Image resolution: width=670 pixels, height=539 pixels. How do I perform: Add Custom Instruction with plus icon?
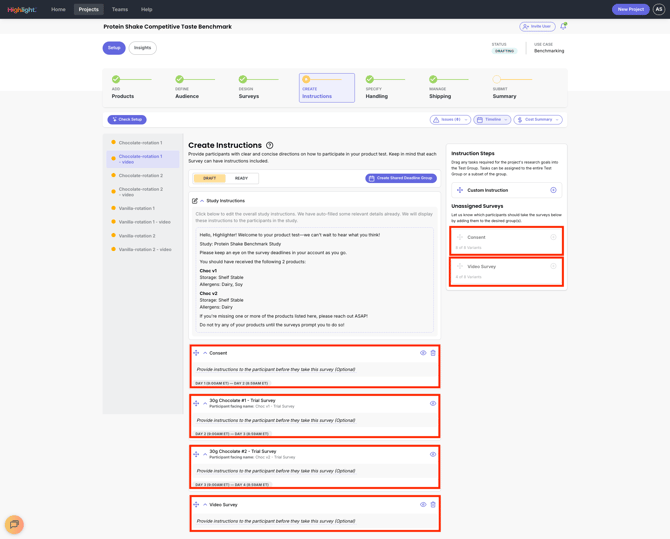click(553, 190)
